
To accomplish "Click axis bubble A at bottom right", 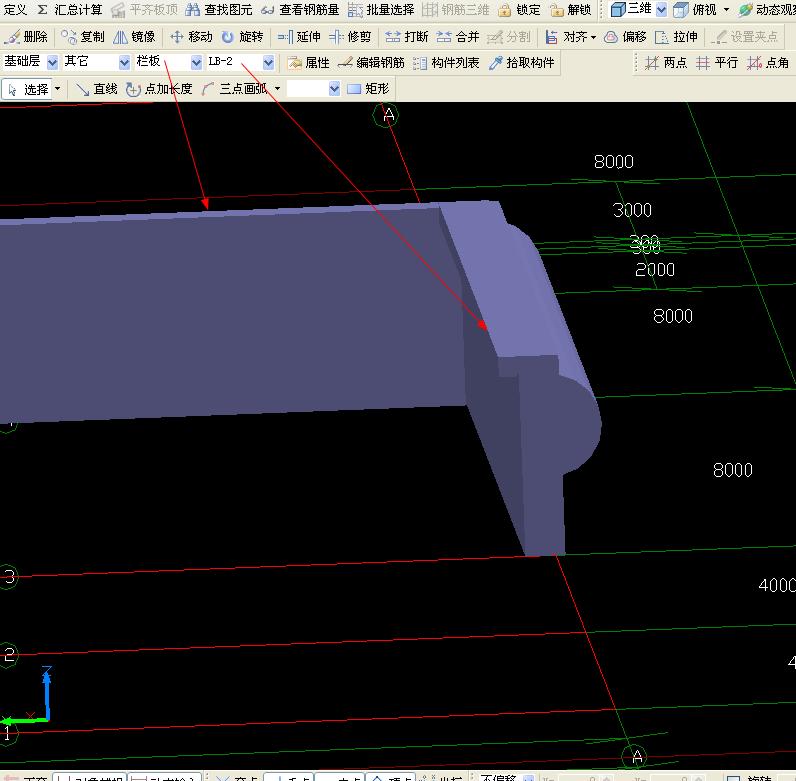I will click(x=635, y=757).
